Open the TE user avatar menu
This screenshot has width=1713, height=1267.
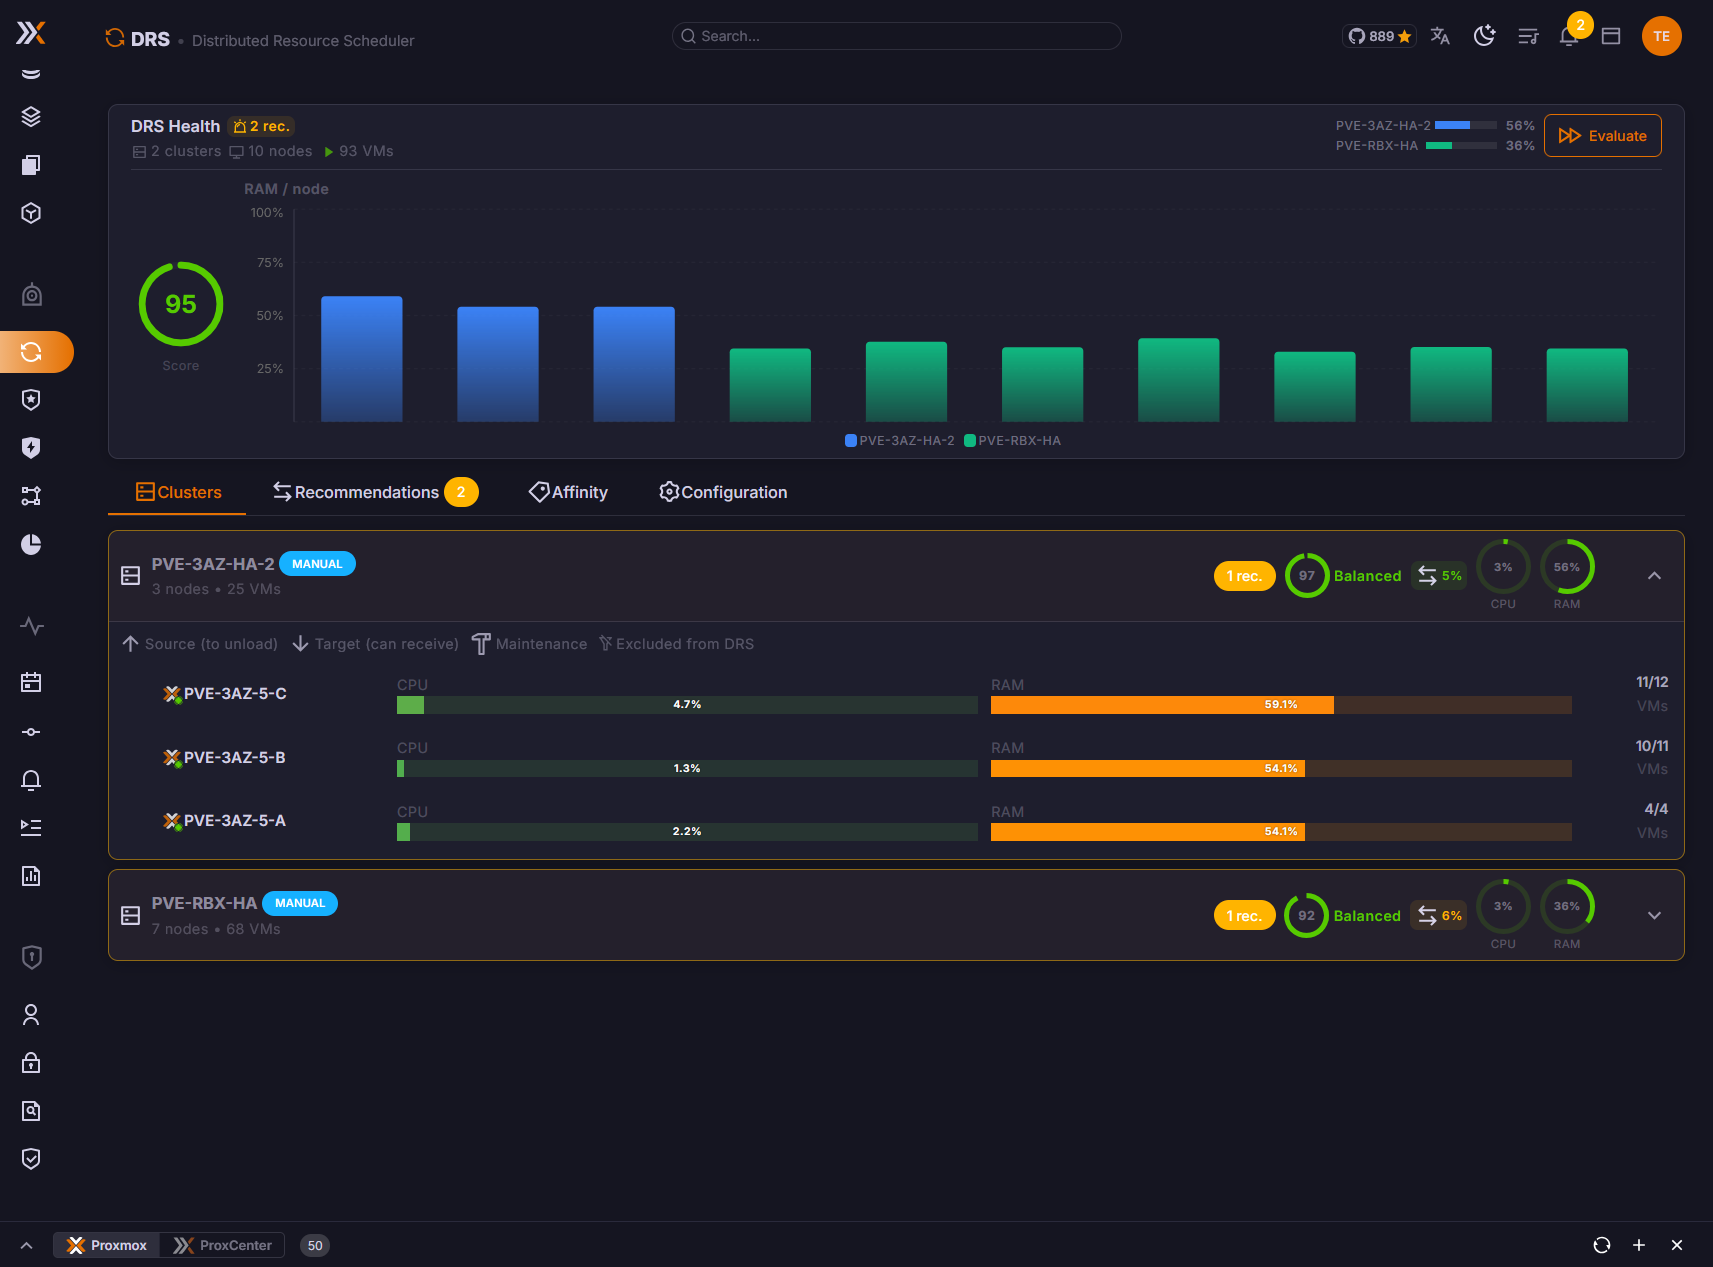tap(1661, 36)
